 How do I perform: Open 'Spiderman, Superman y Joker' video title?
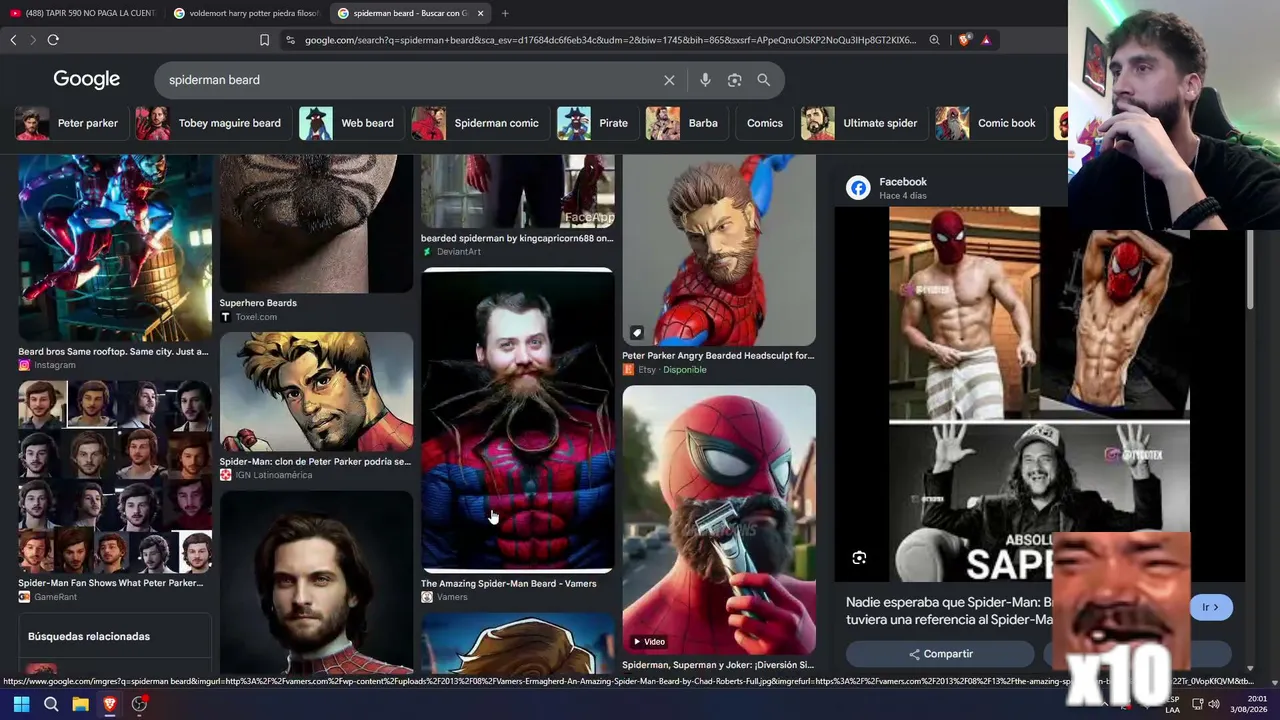(x=718, y=665)
